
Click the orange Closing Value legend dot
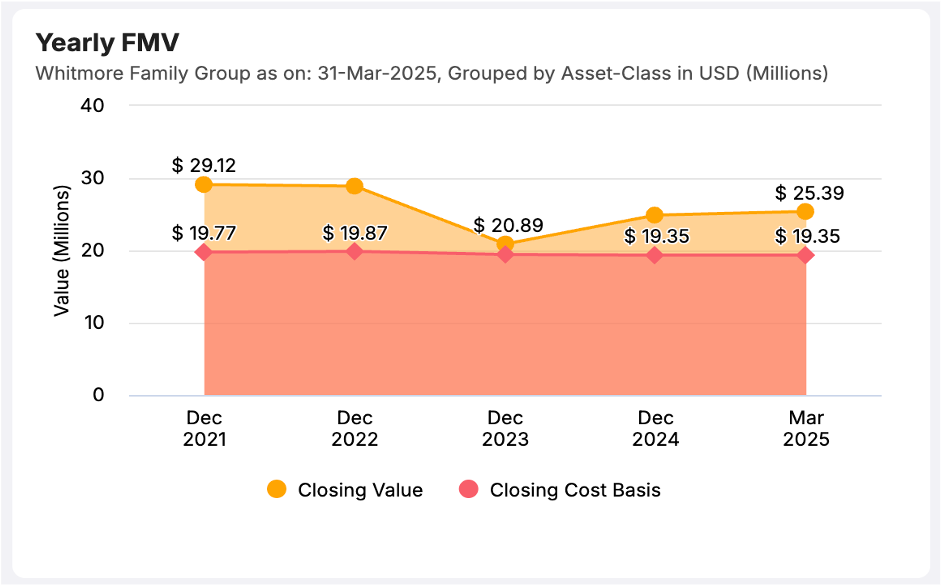coord(277,489)
